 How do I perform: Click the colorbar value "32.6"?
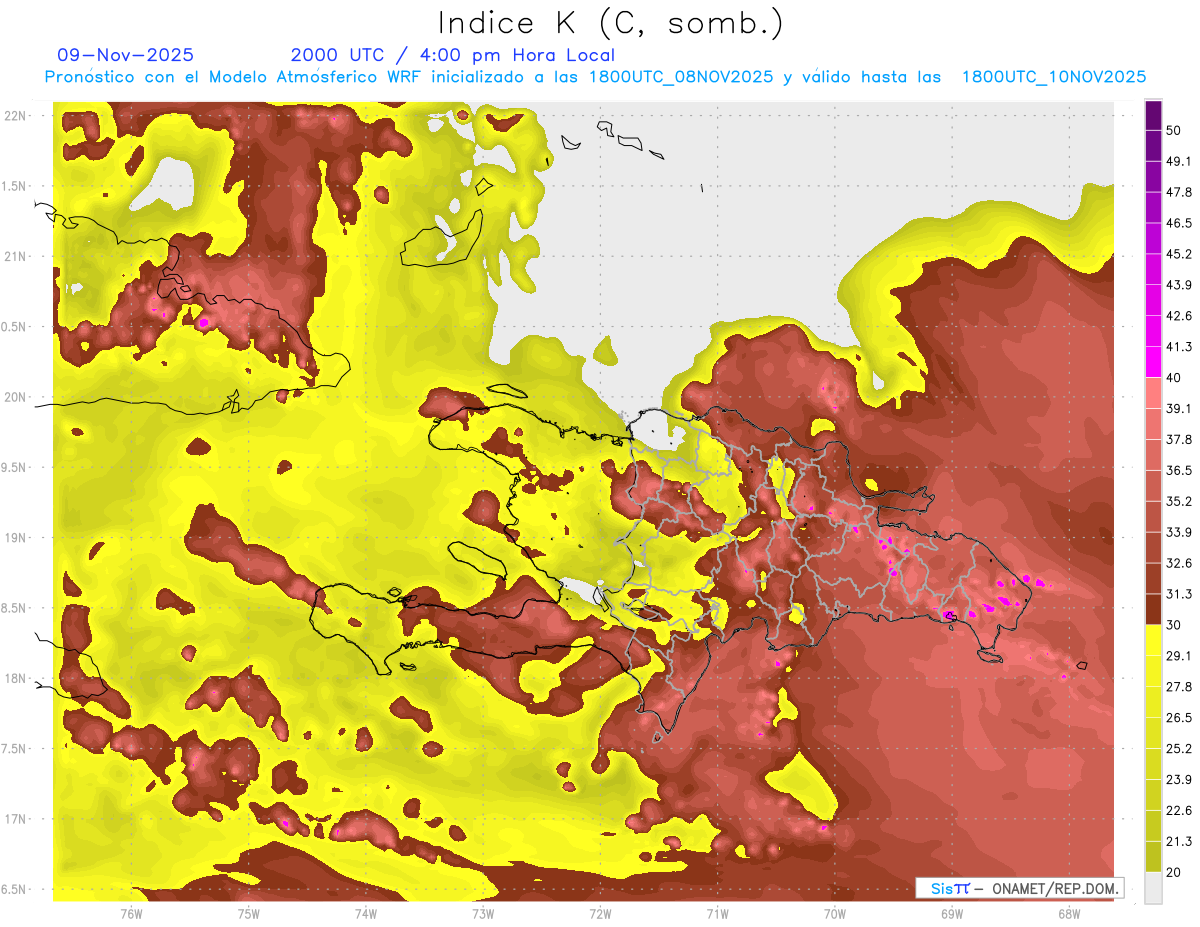coord(1179,563)
